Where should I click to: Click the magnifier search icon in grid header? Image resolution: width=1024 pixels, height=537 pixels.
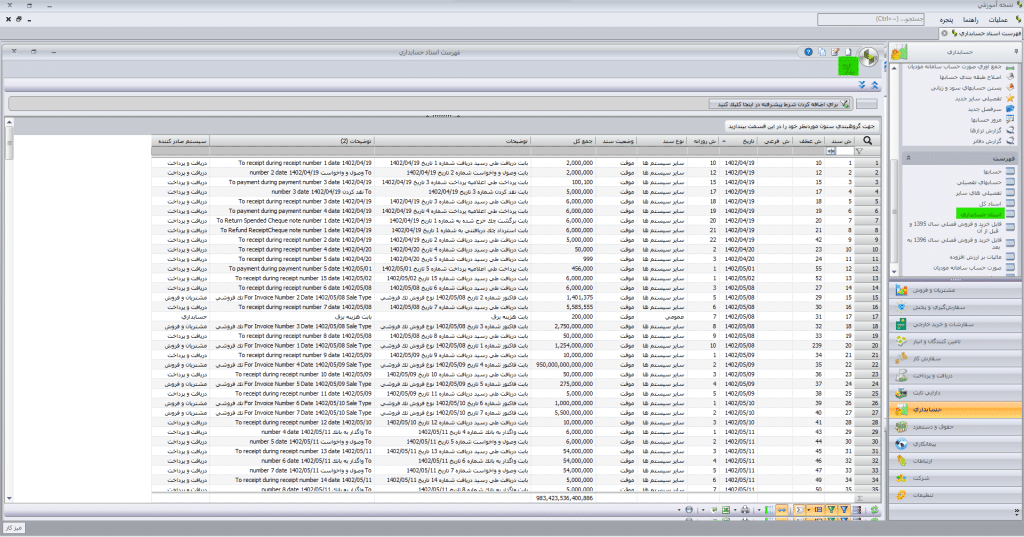click(867, 140)
